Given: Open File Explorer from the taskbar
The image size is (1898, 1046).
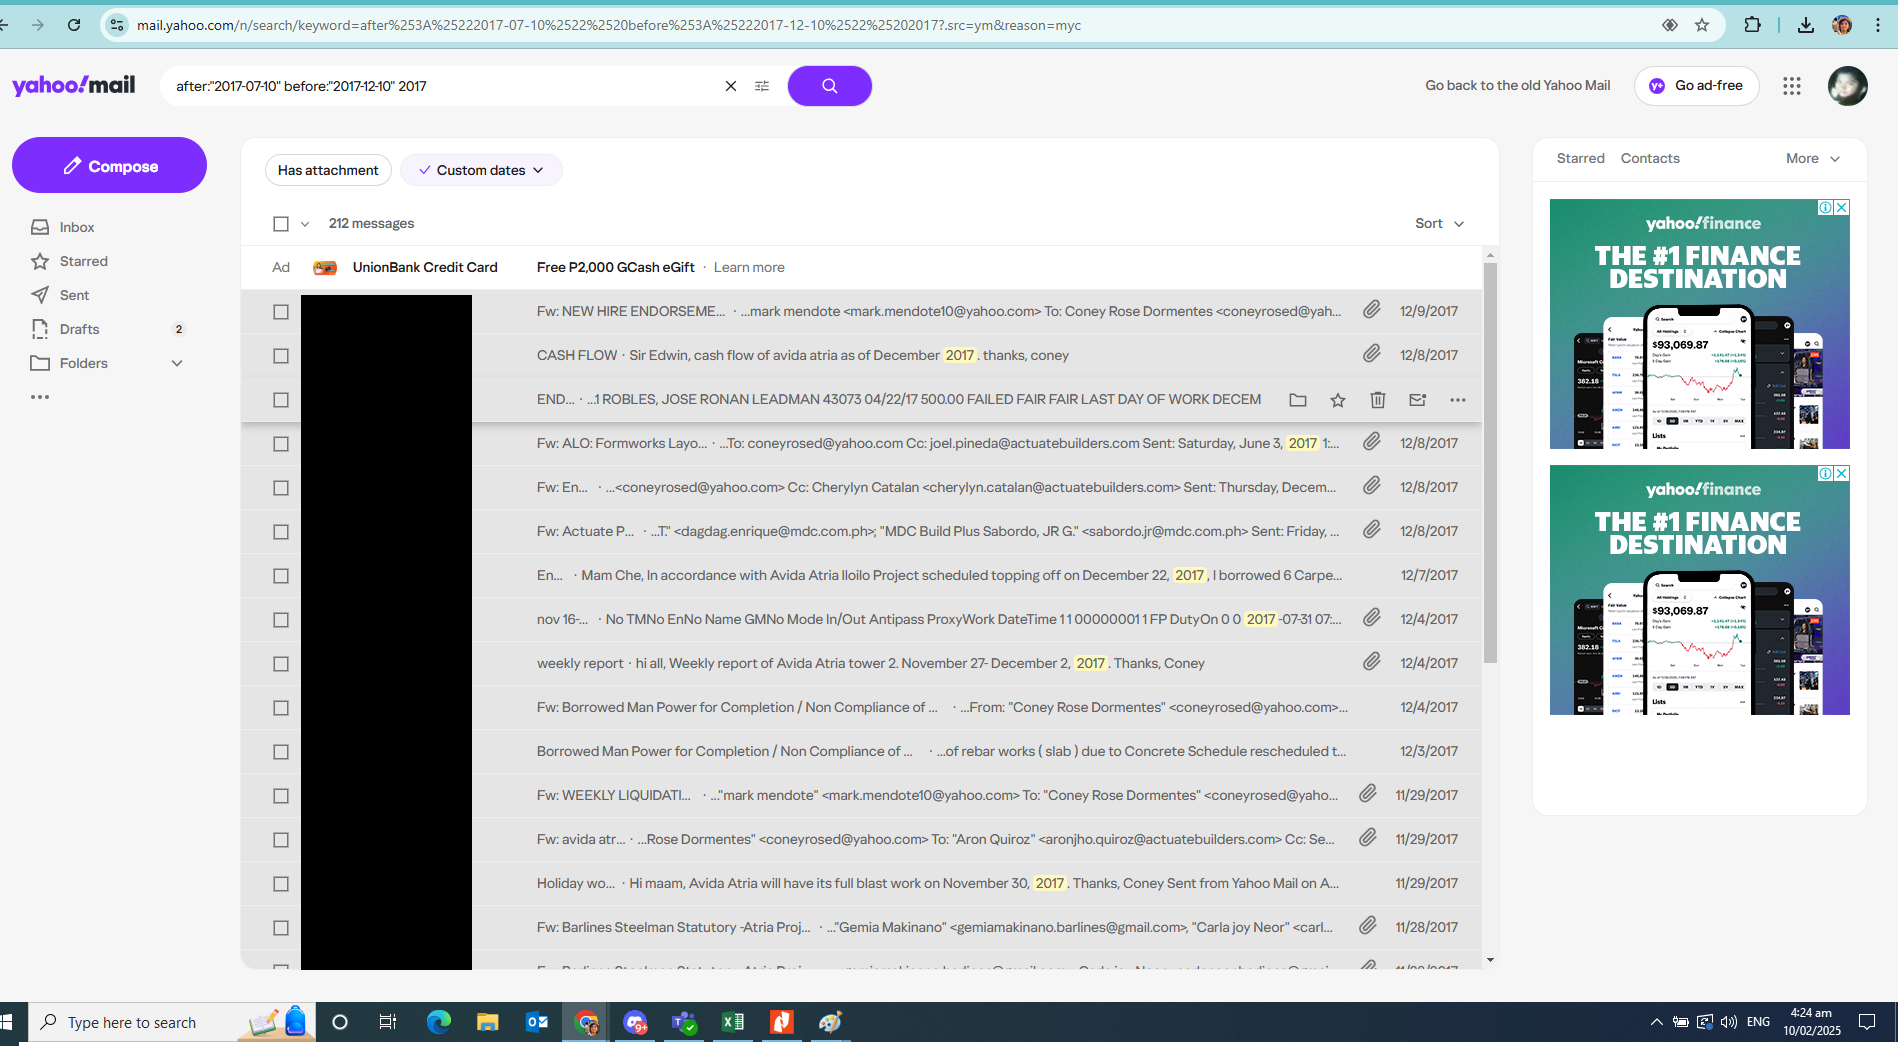Looking at the screenshot, I should click(488, 1022).
